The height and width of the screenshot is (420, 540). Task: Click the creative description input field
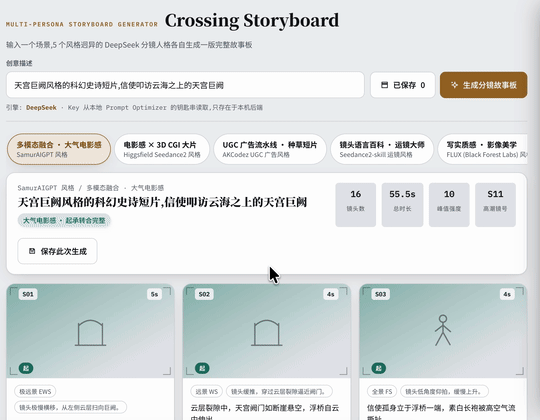coord(185,85)
